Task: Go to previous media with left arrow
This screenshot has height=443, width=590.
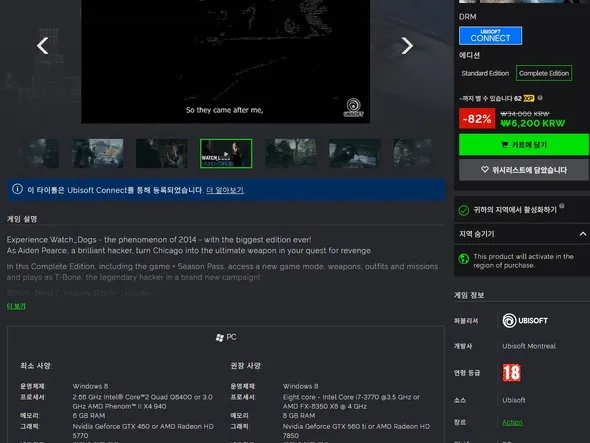Action: 43,46
